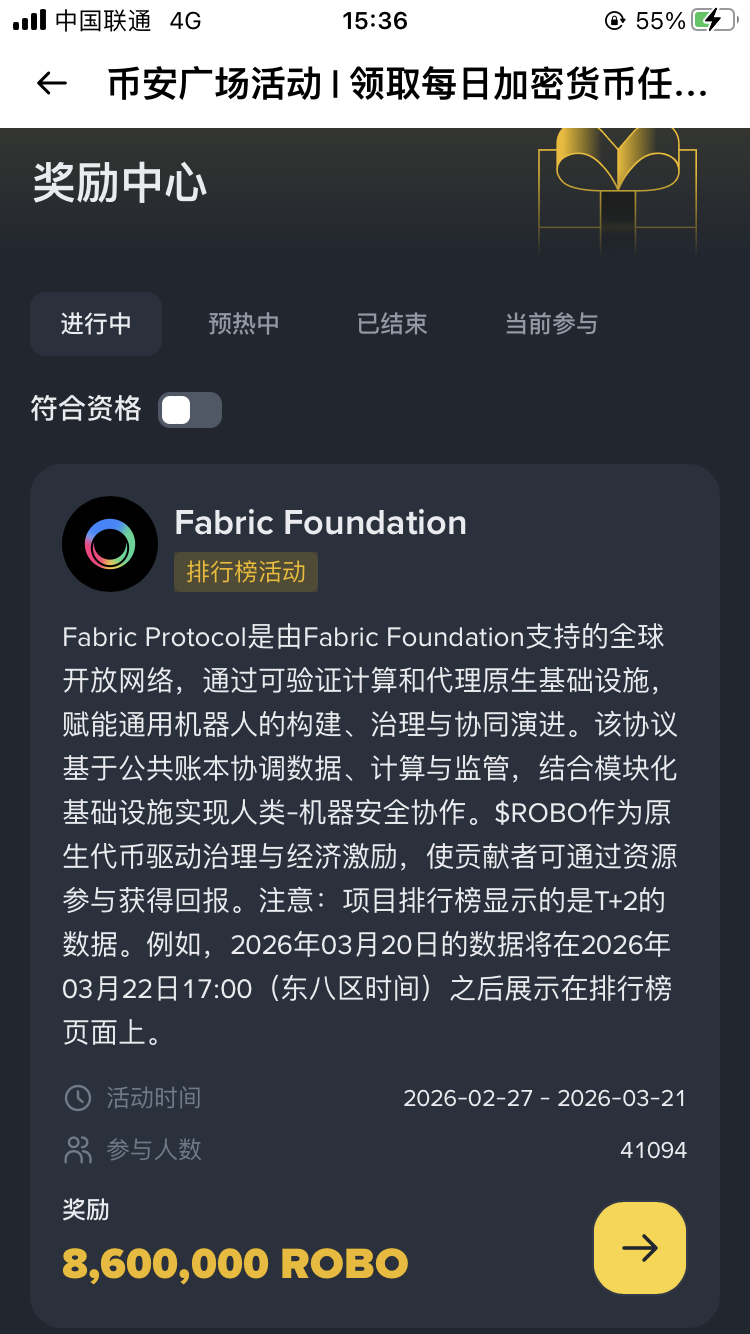The width and height of the screenshot is (750, 1334).
Task: Tap the back arrow in header
Action: point(51,83)
